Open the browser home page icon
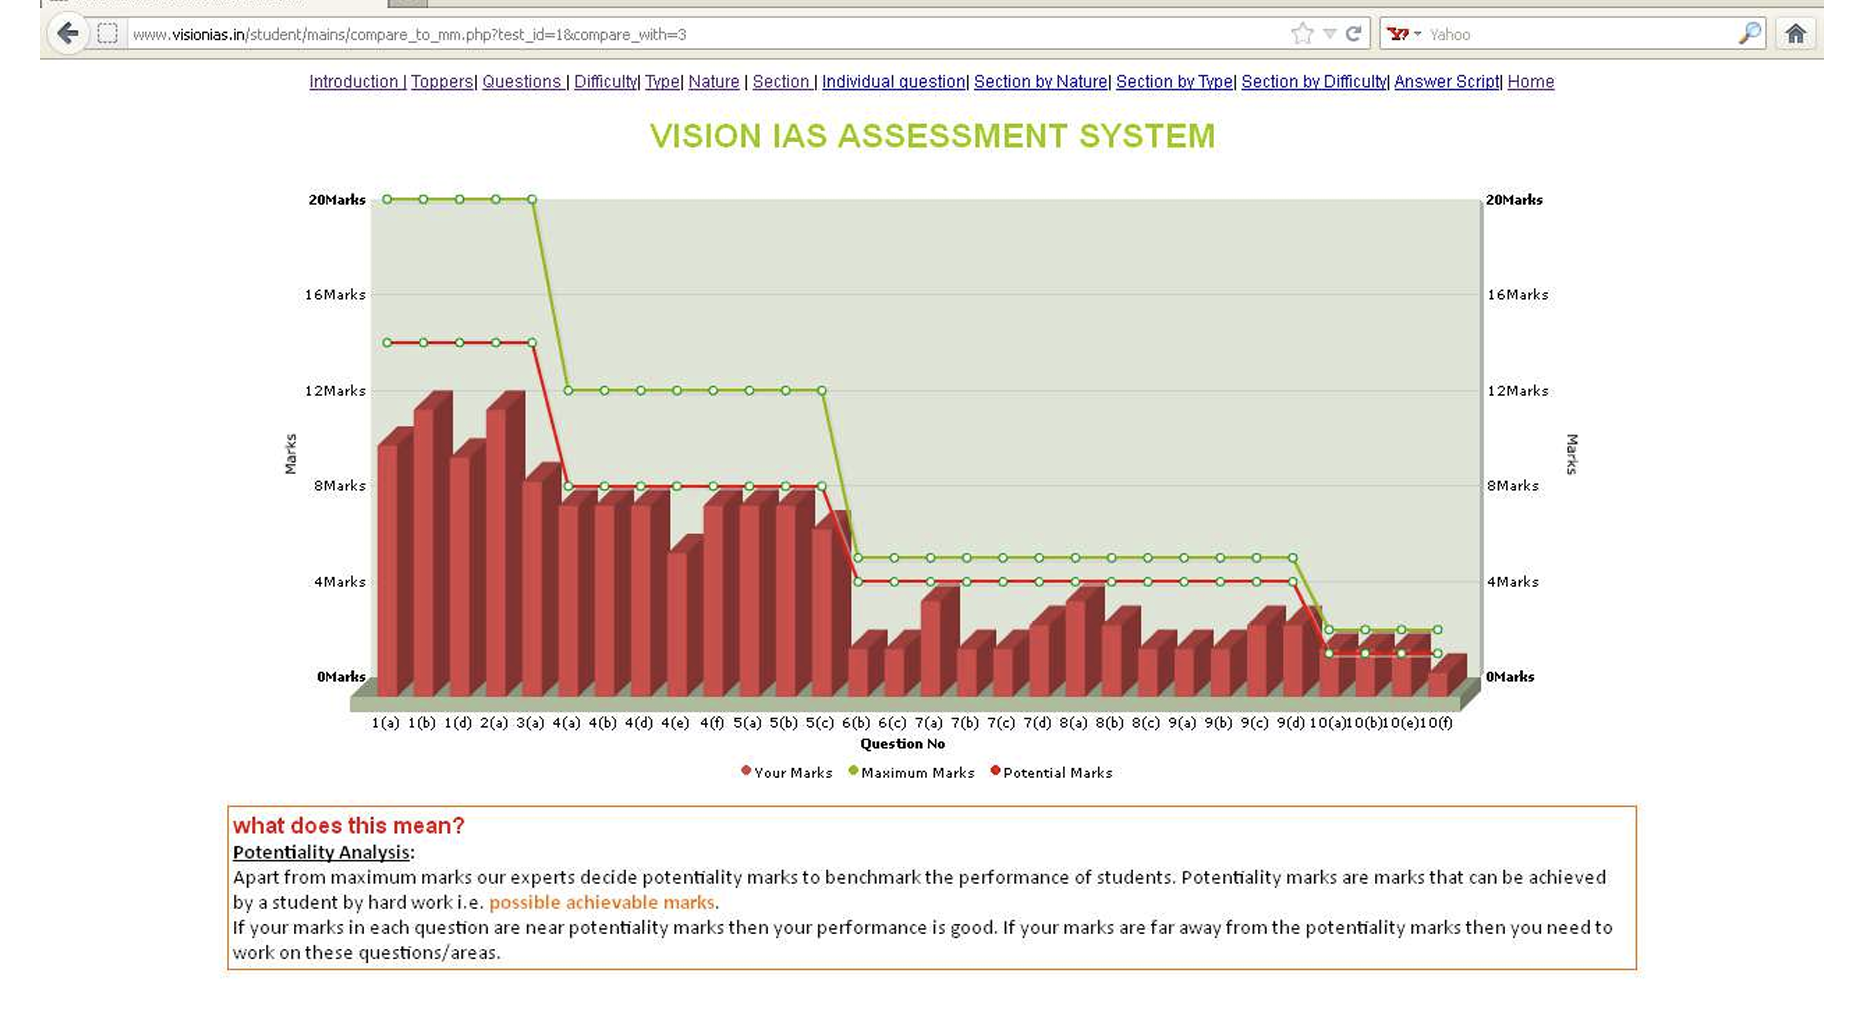Screen dimensions: 1854x1010 1796,34
